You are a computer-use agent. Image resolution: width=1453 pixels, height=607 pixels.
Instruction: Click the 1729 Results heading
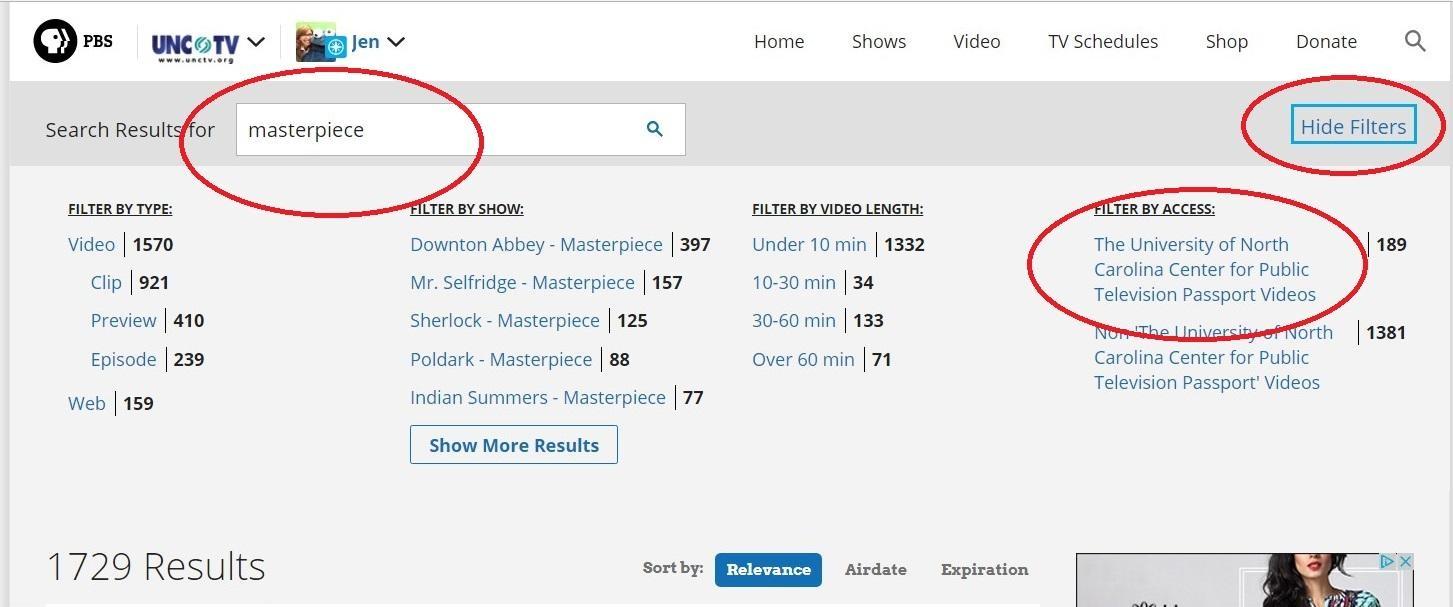[156, 566]
